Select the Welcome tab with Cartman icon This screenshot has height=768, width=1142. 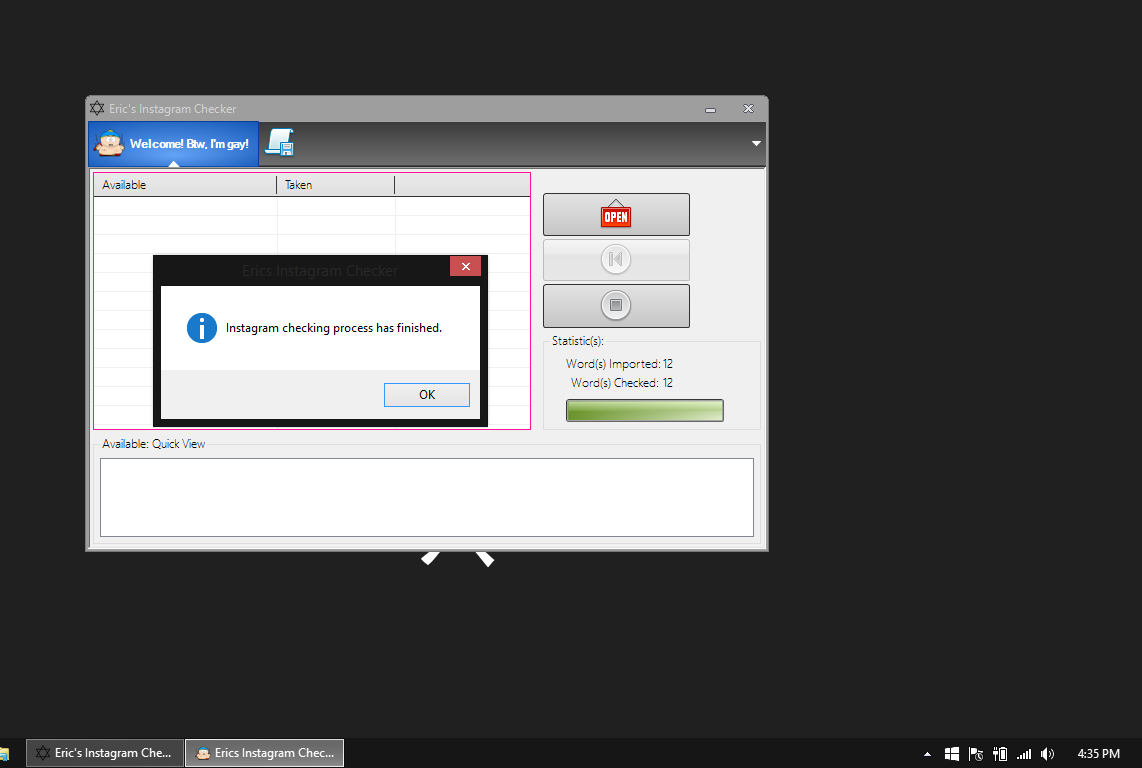(x=173, y=144)
